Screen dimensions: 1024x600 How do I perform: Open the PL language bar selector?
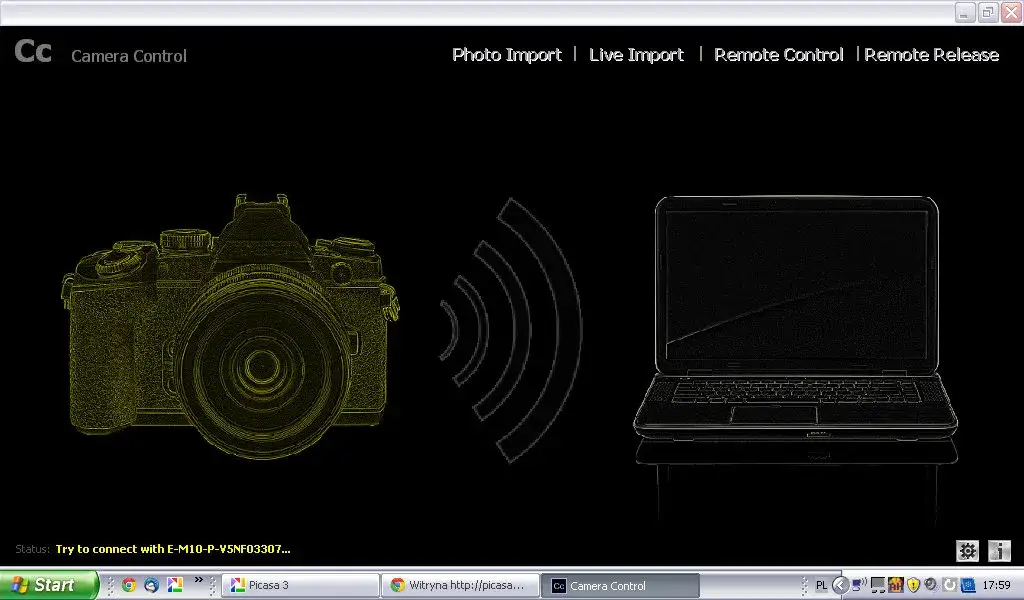(821, 585)
